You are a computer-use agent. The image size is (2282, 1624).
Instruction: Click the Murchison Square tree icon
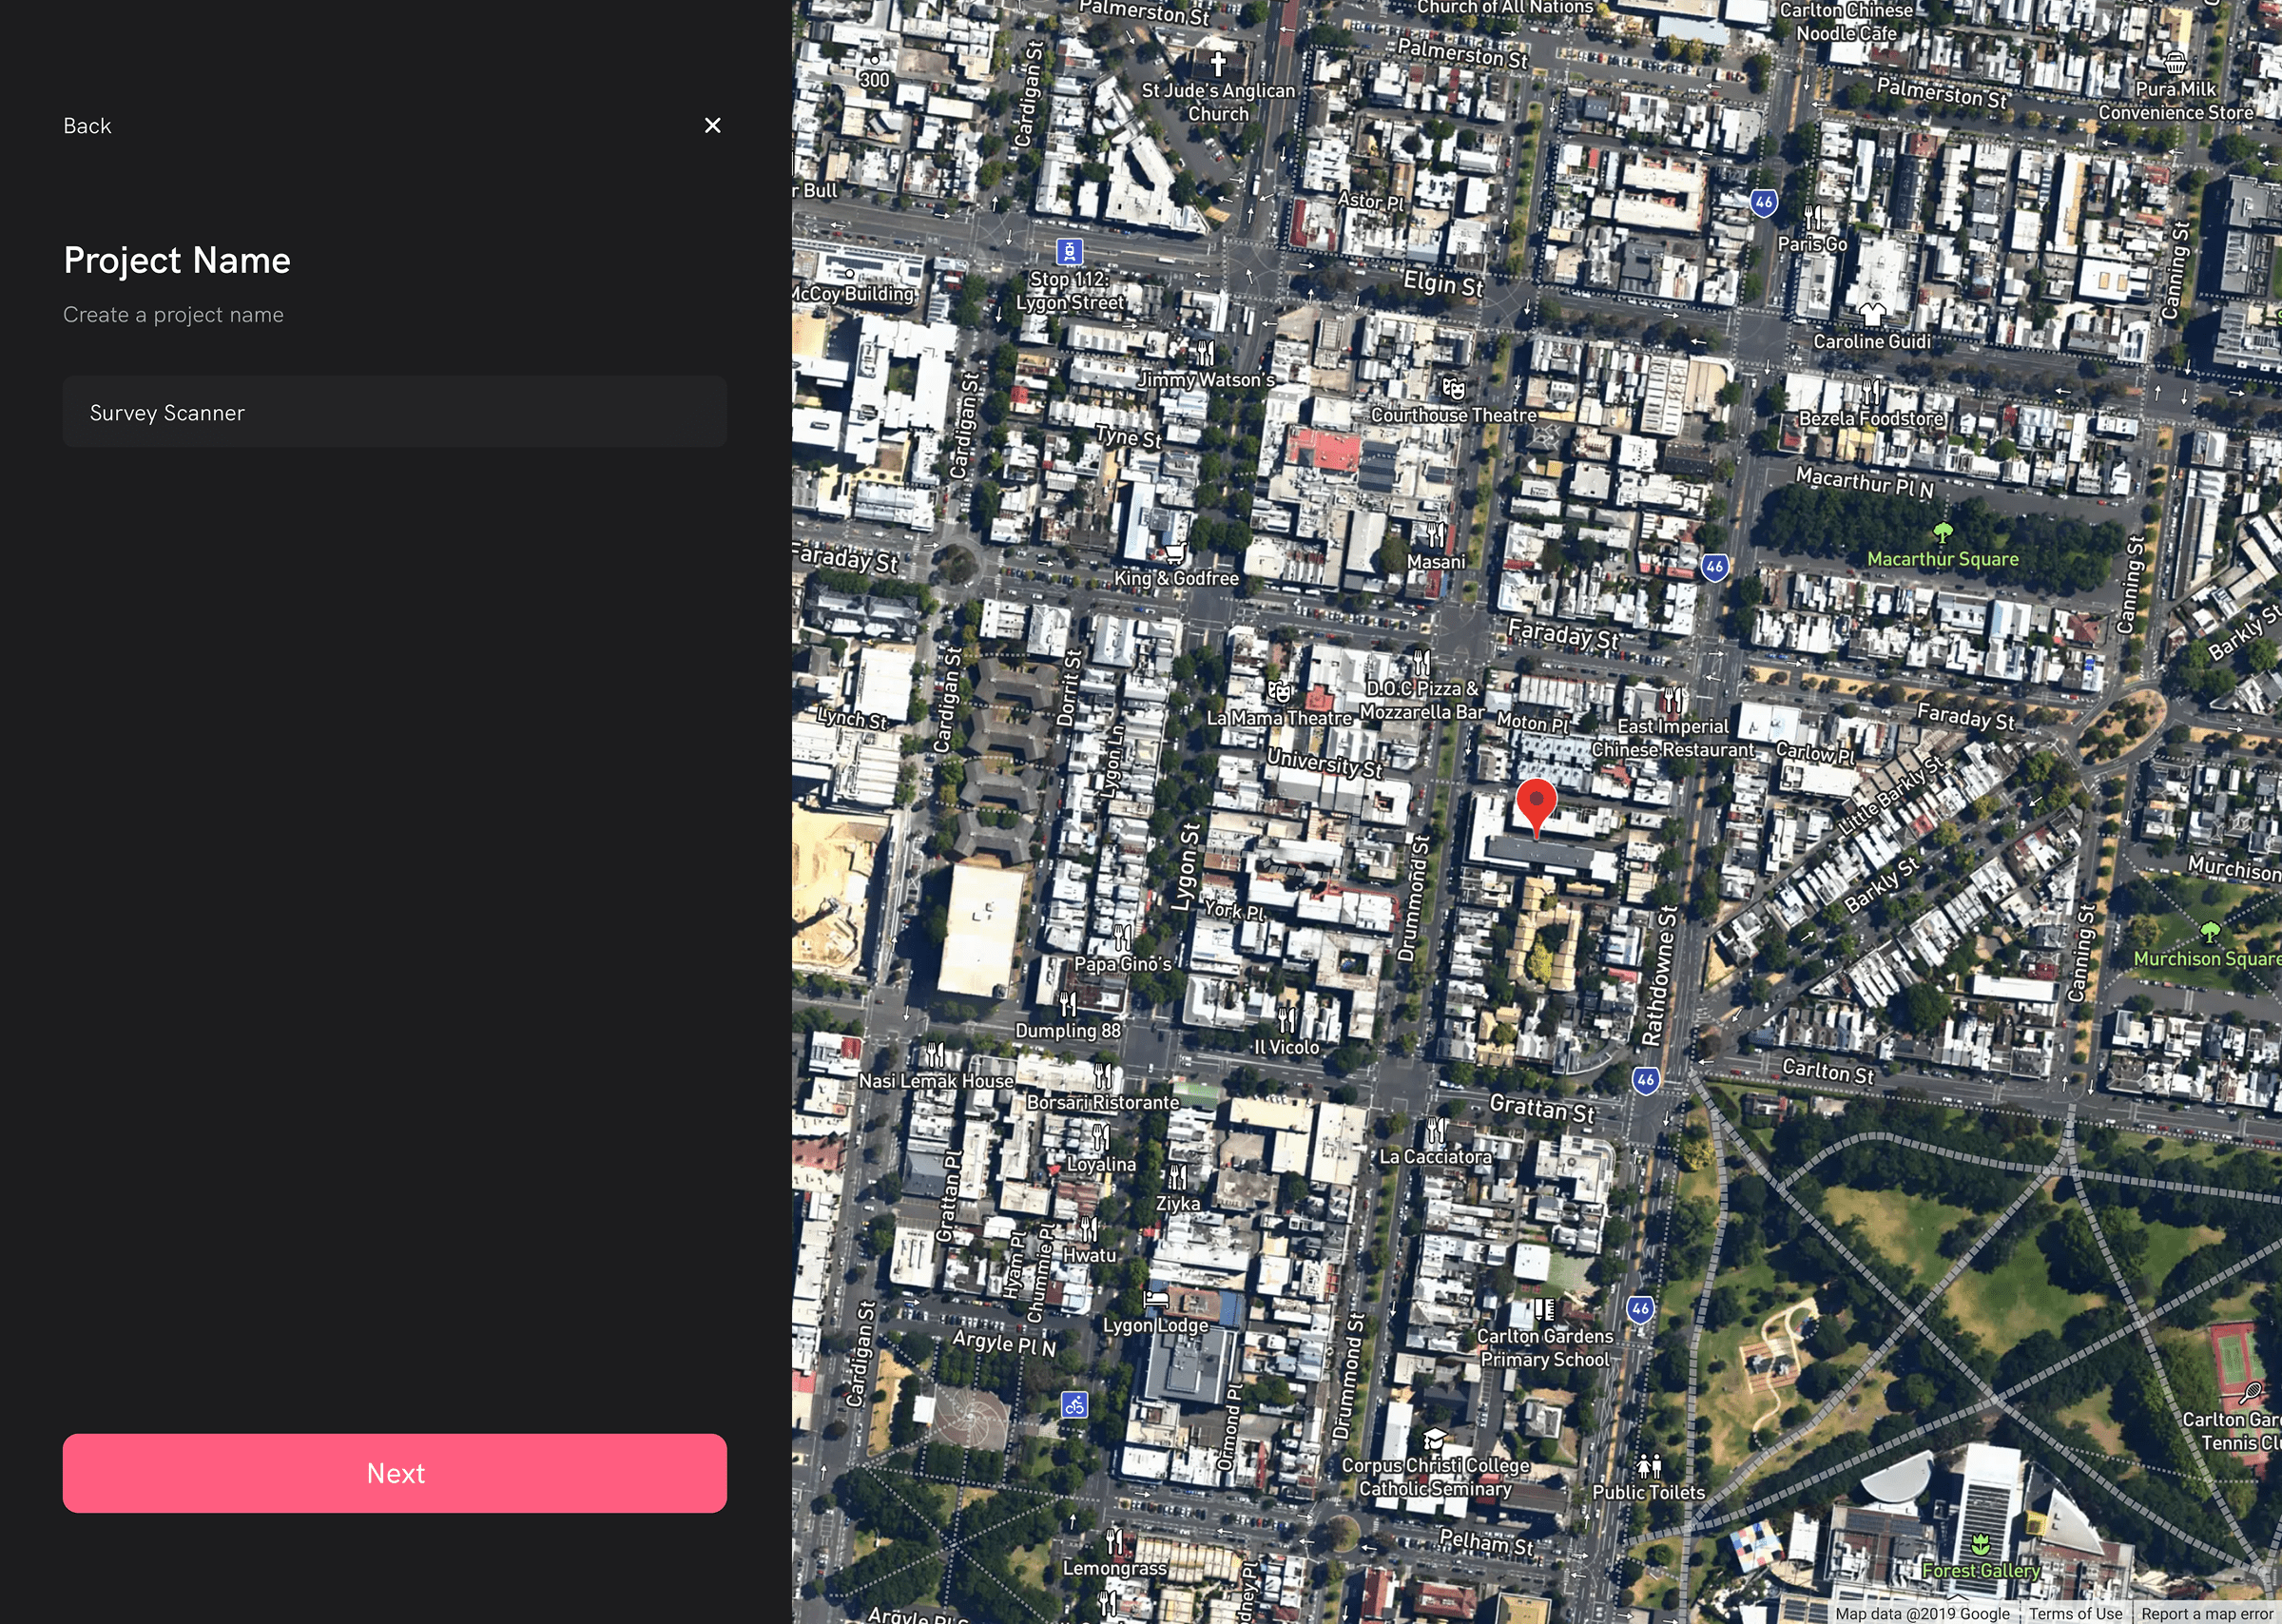click(2210, 932)
